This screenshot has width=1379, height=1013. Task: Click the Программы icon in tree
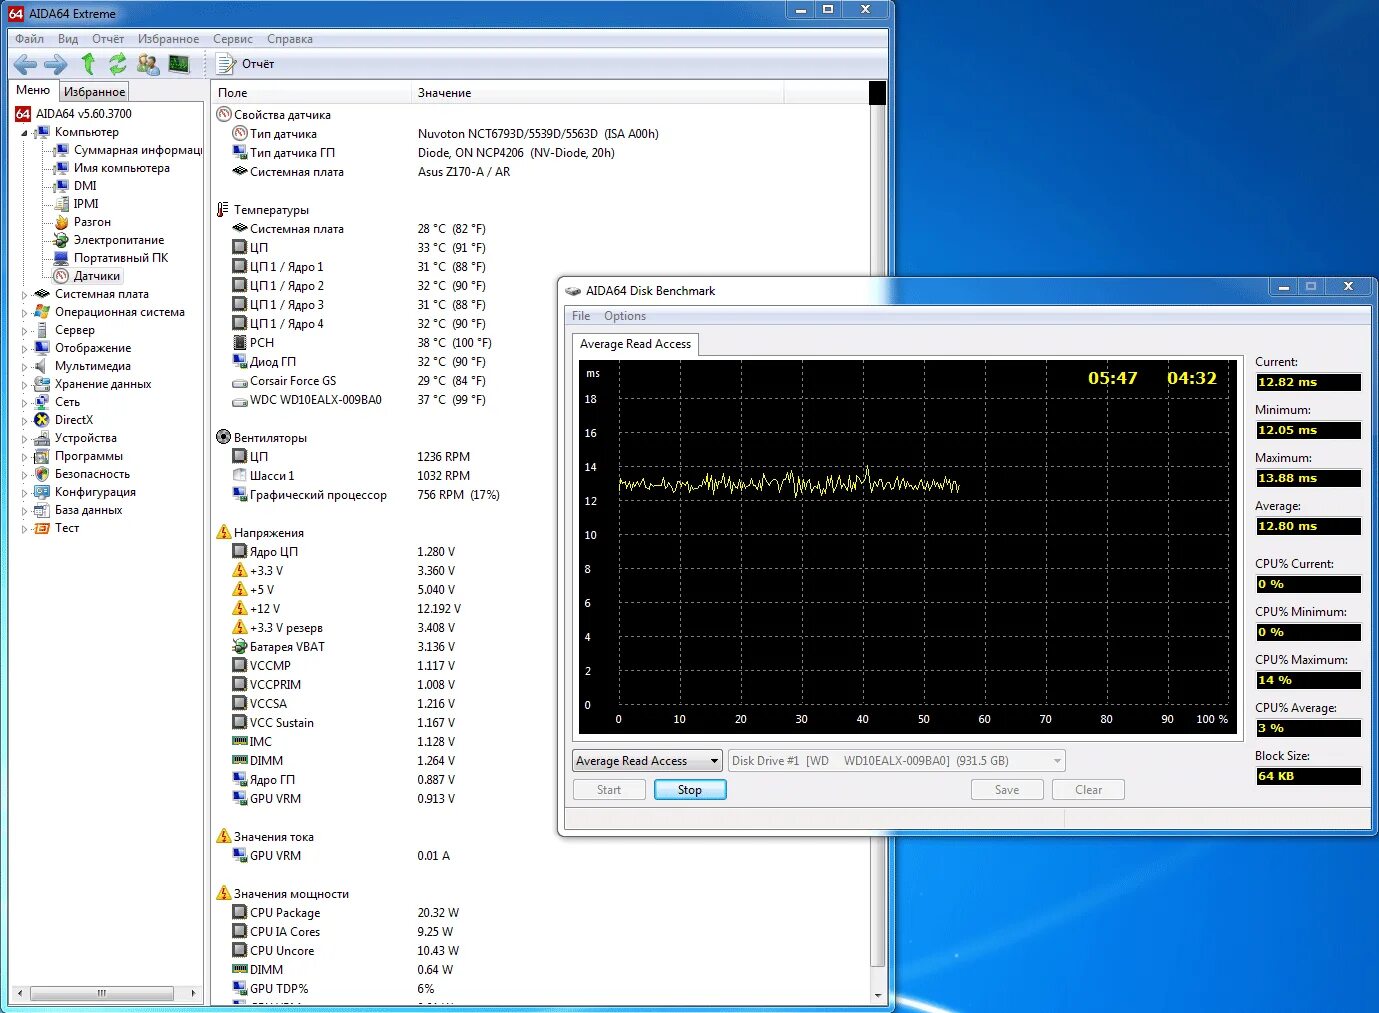pyautogui.click(x=42, y=456)
